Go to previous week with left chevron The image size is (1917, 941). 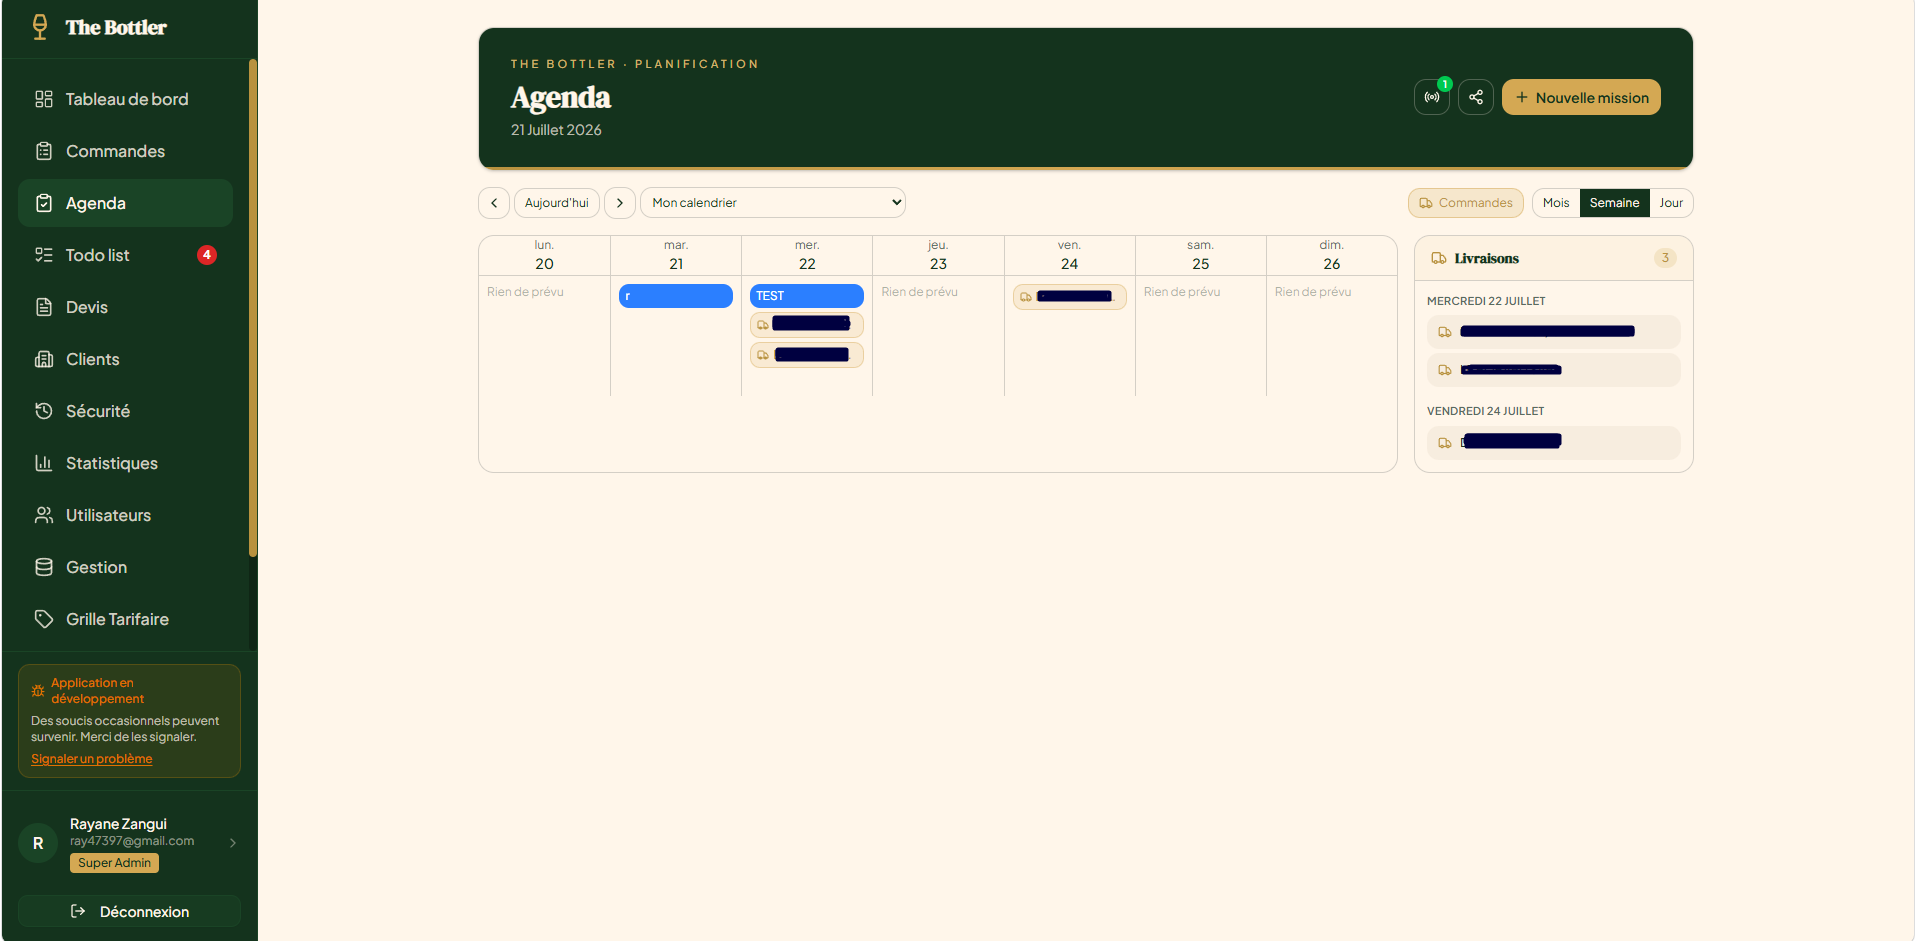click(494, 203)
